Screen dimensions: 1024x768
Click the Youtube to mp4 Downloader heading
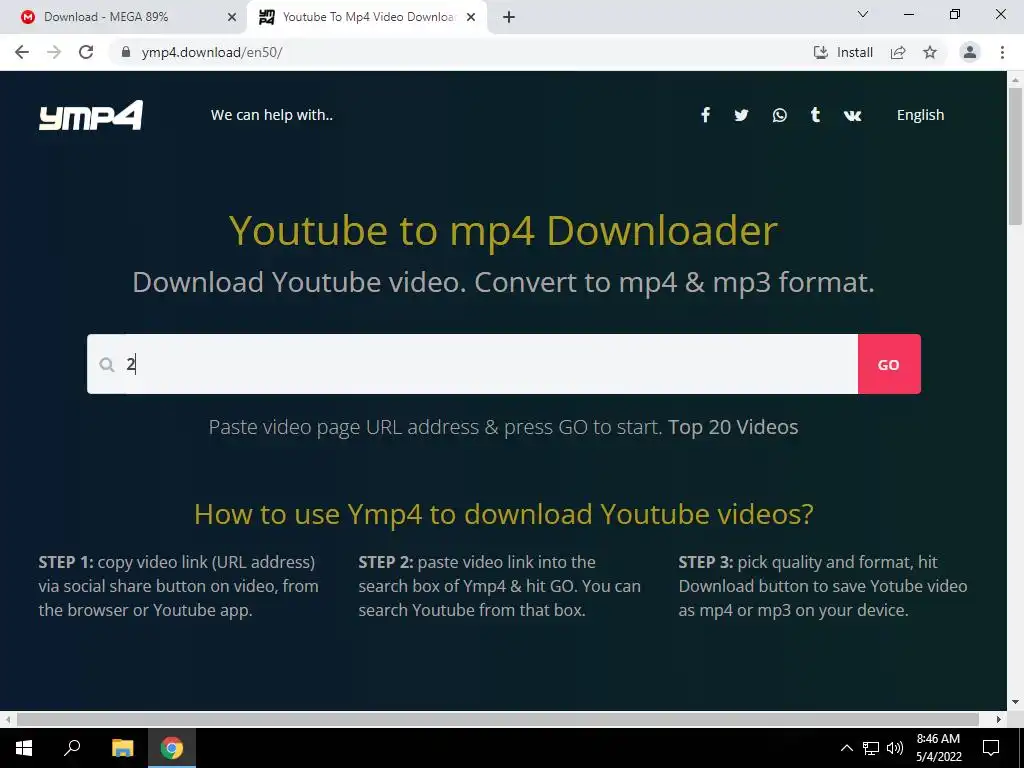coord(503,231)
